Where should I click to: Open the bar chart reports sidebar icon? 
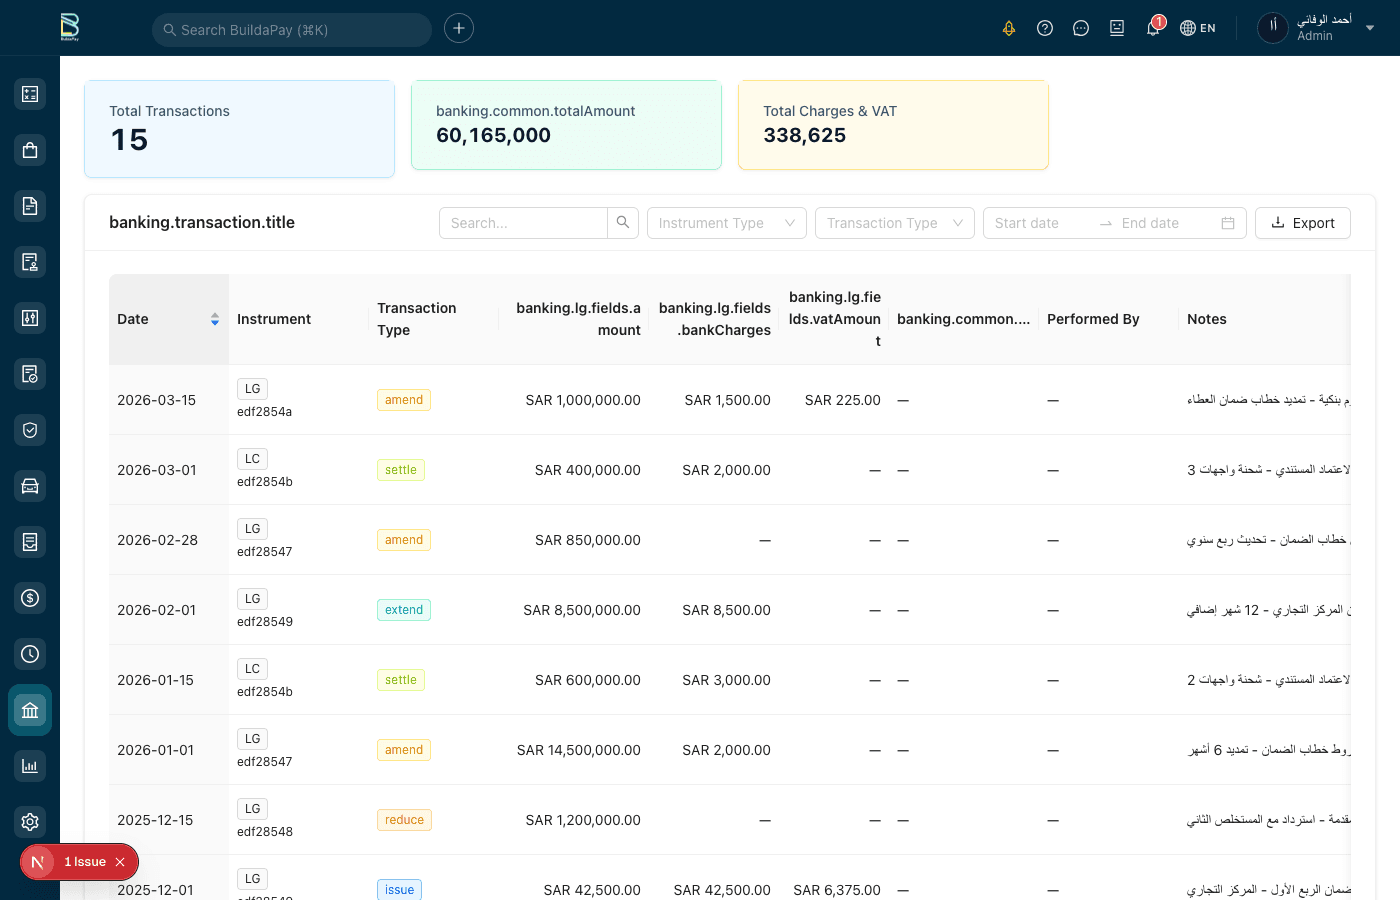[30, 766]
